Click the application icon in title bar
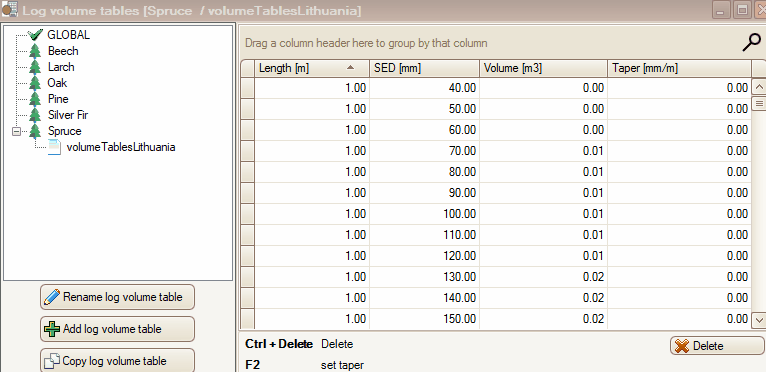Viewport: 766px width, 372px height. tap(10, 10)
